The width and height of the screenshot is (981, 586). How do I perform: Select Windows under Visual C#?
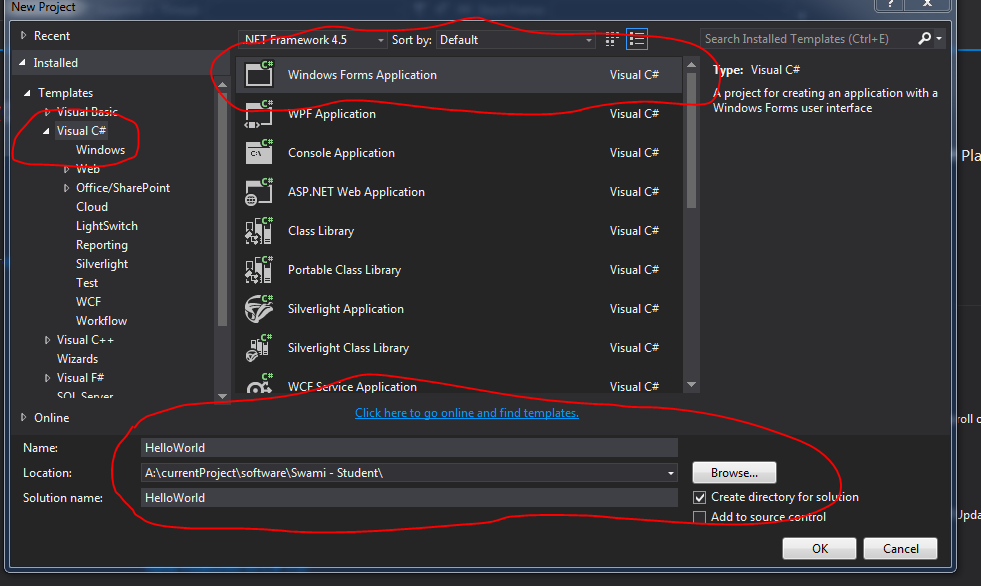(x=101, y=150)
